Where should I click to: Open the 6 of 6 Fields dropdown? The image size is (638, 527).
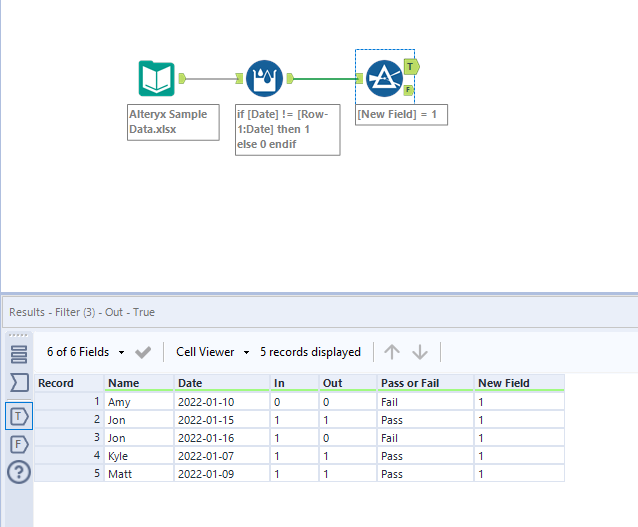coord(86,352)
